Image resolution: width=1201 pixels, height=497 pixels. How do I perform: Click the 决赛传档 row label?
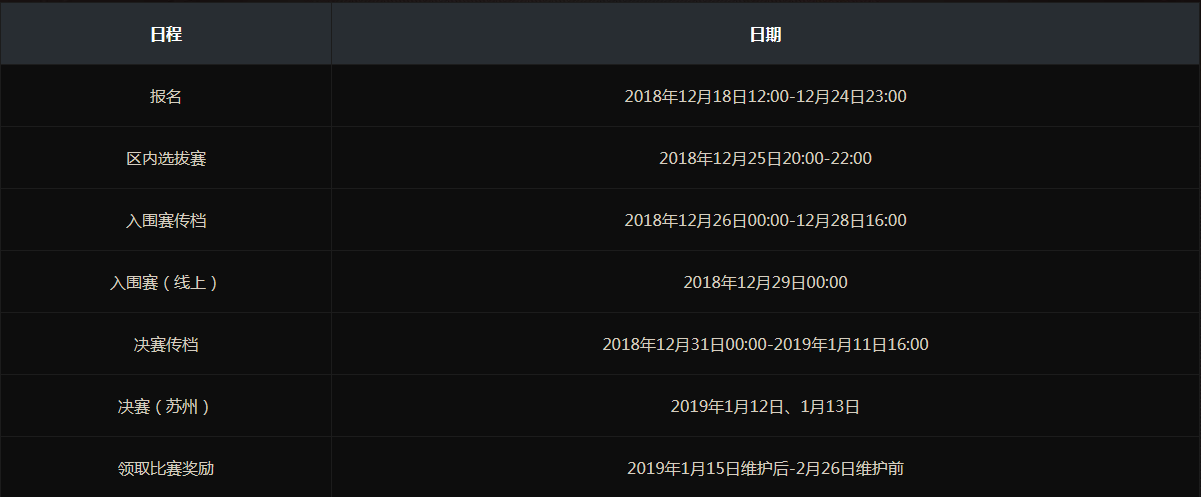click(166, 345)
